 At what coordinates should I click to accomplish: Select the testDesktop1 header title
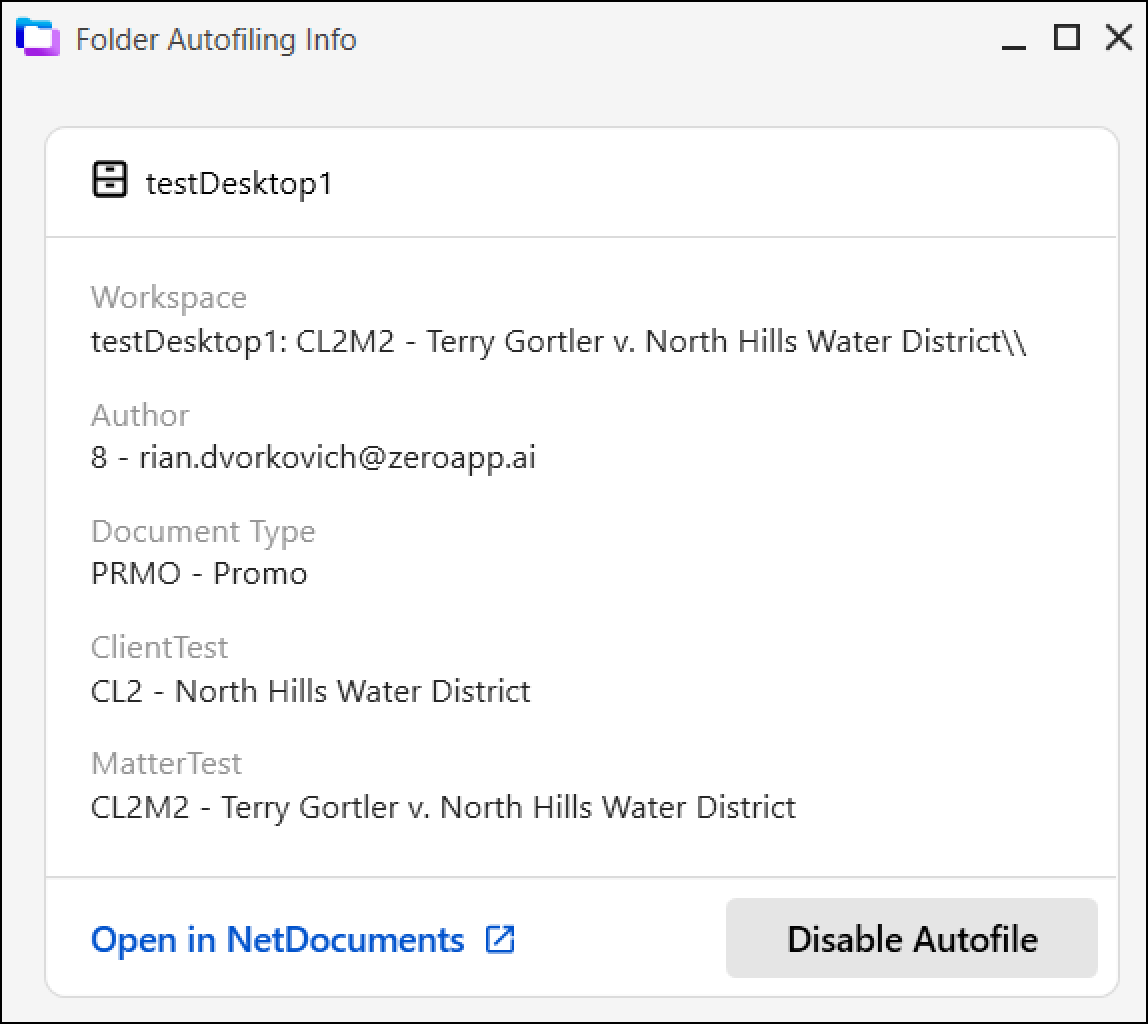(239, 183)
